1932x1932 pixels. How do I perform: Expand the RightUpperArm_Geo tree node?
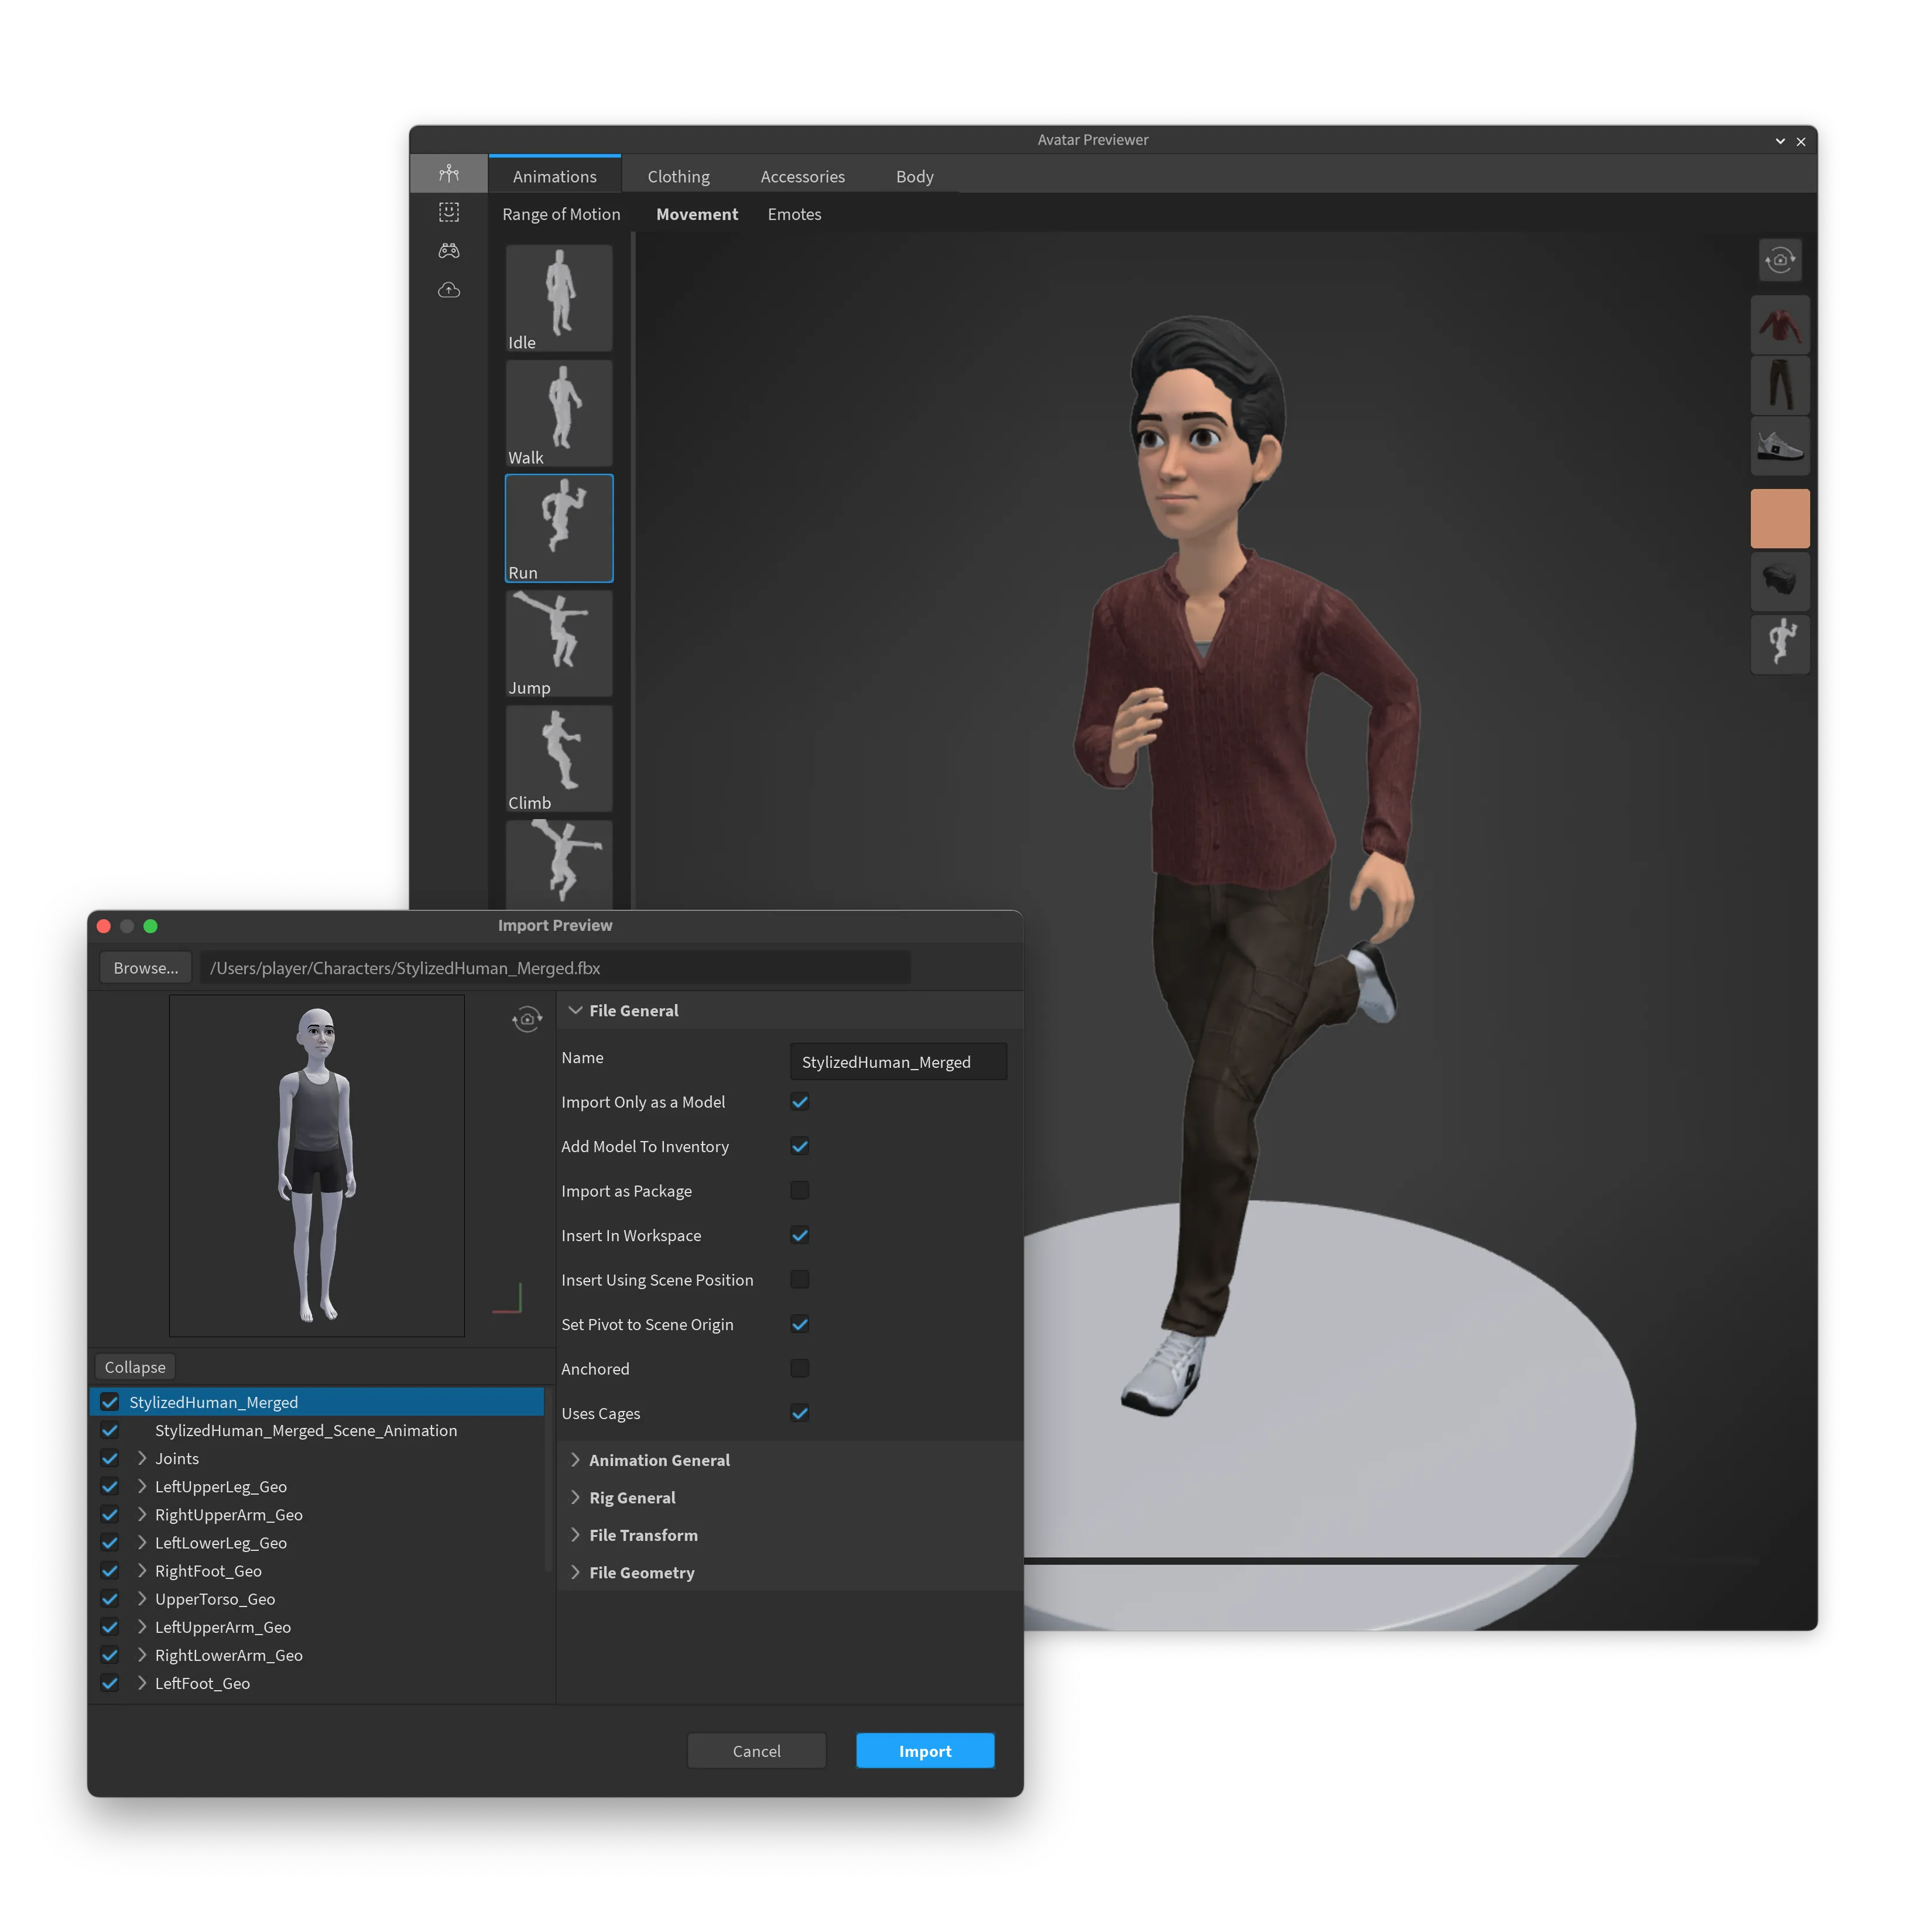pyautogui.click(x=142, y=1514)
